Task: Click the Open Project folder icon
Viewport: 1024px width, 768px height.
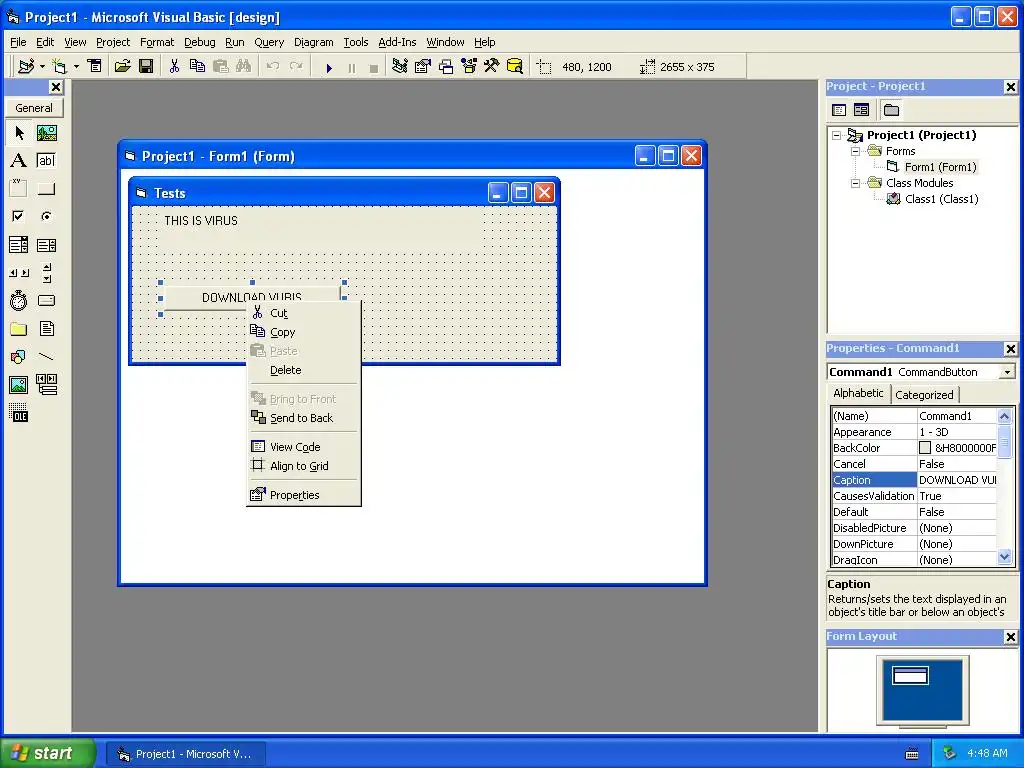Action: [x=122, y=67]
